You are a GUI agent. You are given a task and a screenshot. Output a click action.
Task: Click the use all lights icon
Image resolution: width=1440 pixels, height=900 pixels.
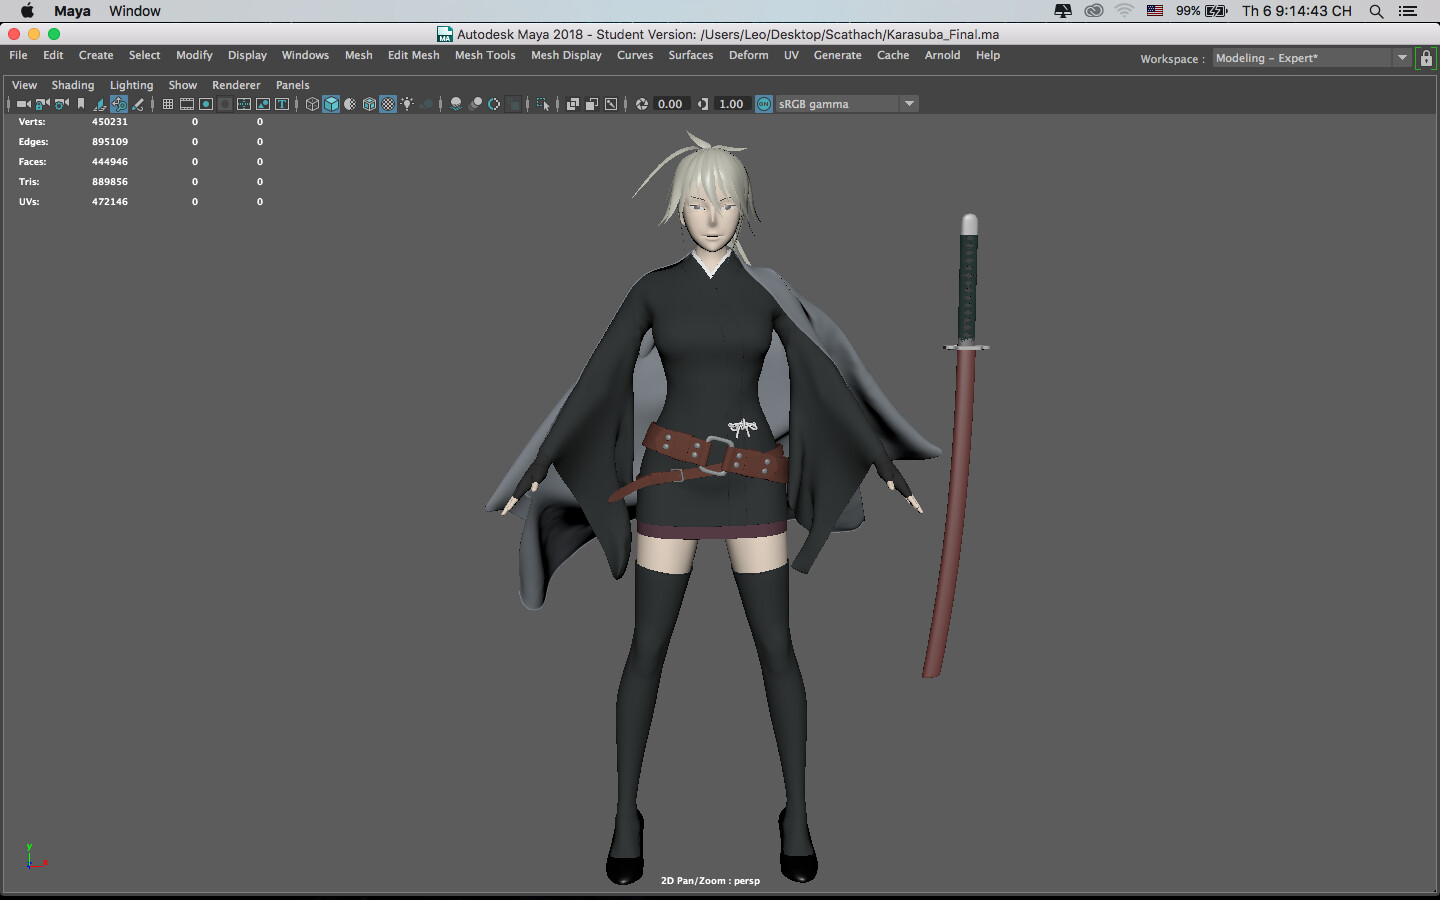pyautogui.click(x=407, y=104)
